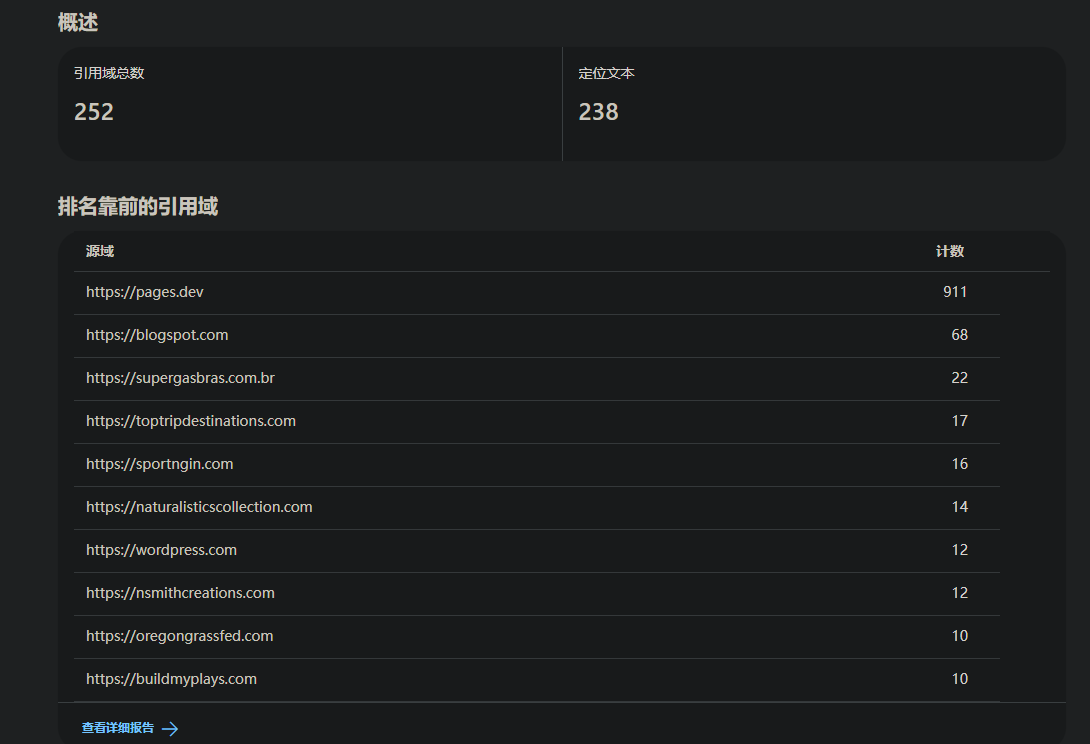Click the 911 count for pages.dev

click(954, 292)
